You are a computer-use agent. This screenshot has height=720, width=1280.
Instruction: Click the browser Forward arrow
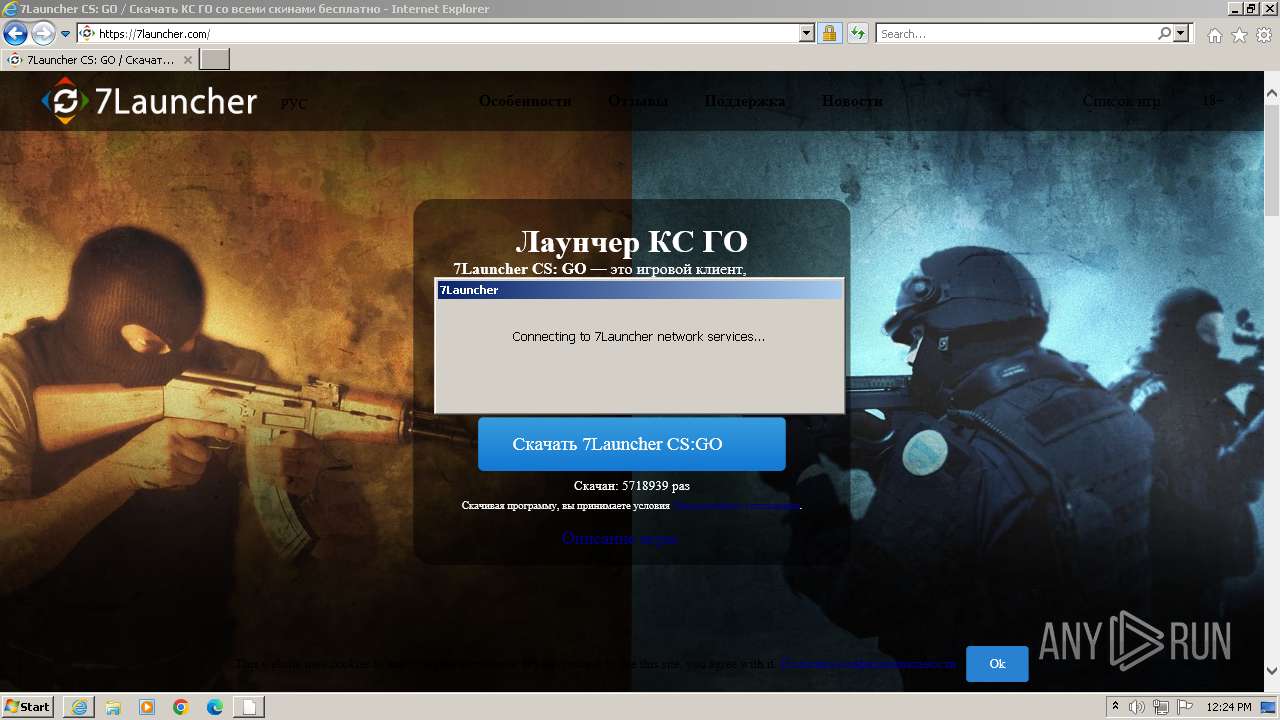pyautogui.click(x=43, y=33)
